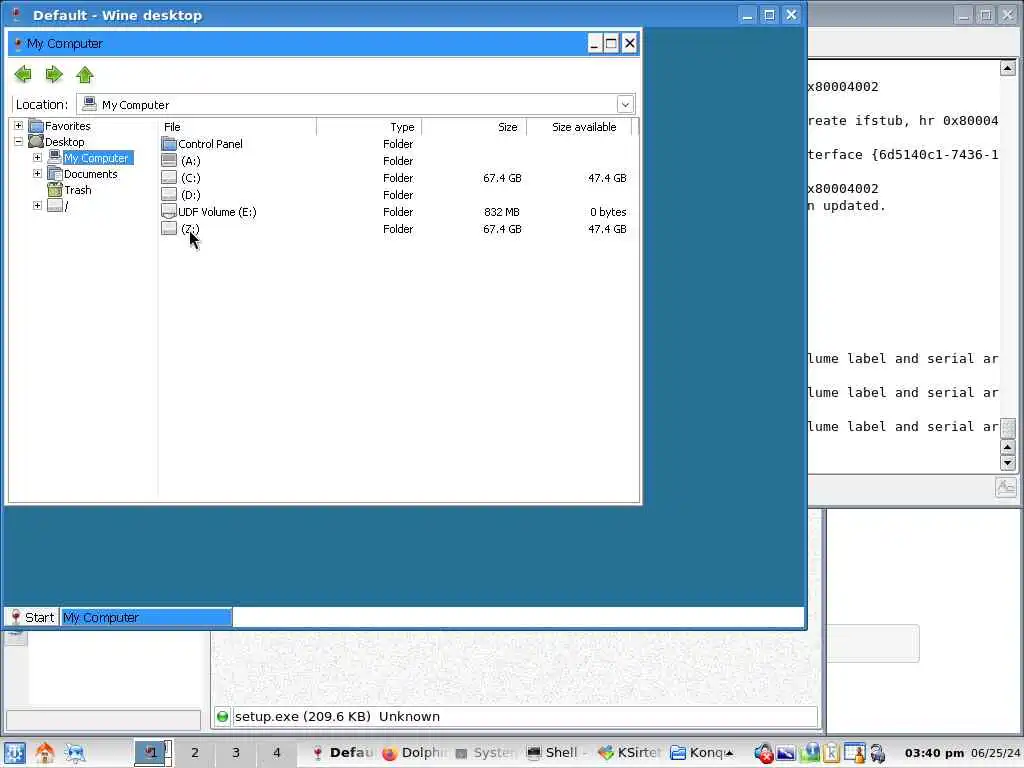Sort by the Size column header
The height and width of the screenshot is (768, 1024).
[x=474, y=127]
